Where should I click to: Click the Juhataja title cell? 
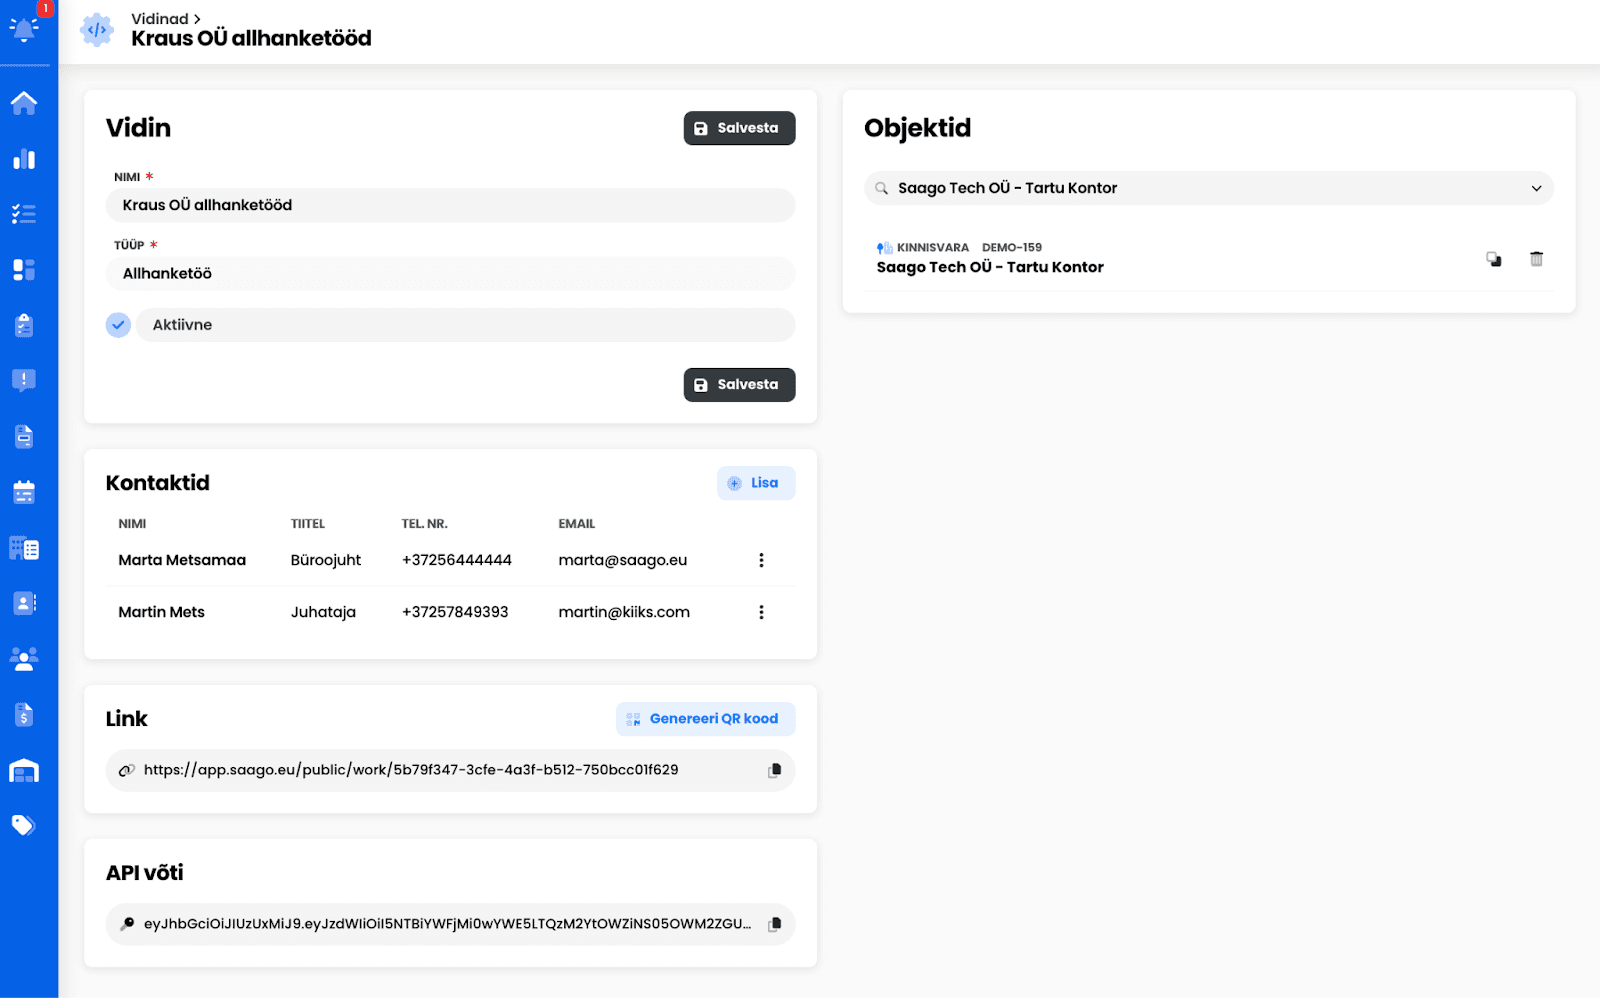[x=323, y=612]
